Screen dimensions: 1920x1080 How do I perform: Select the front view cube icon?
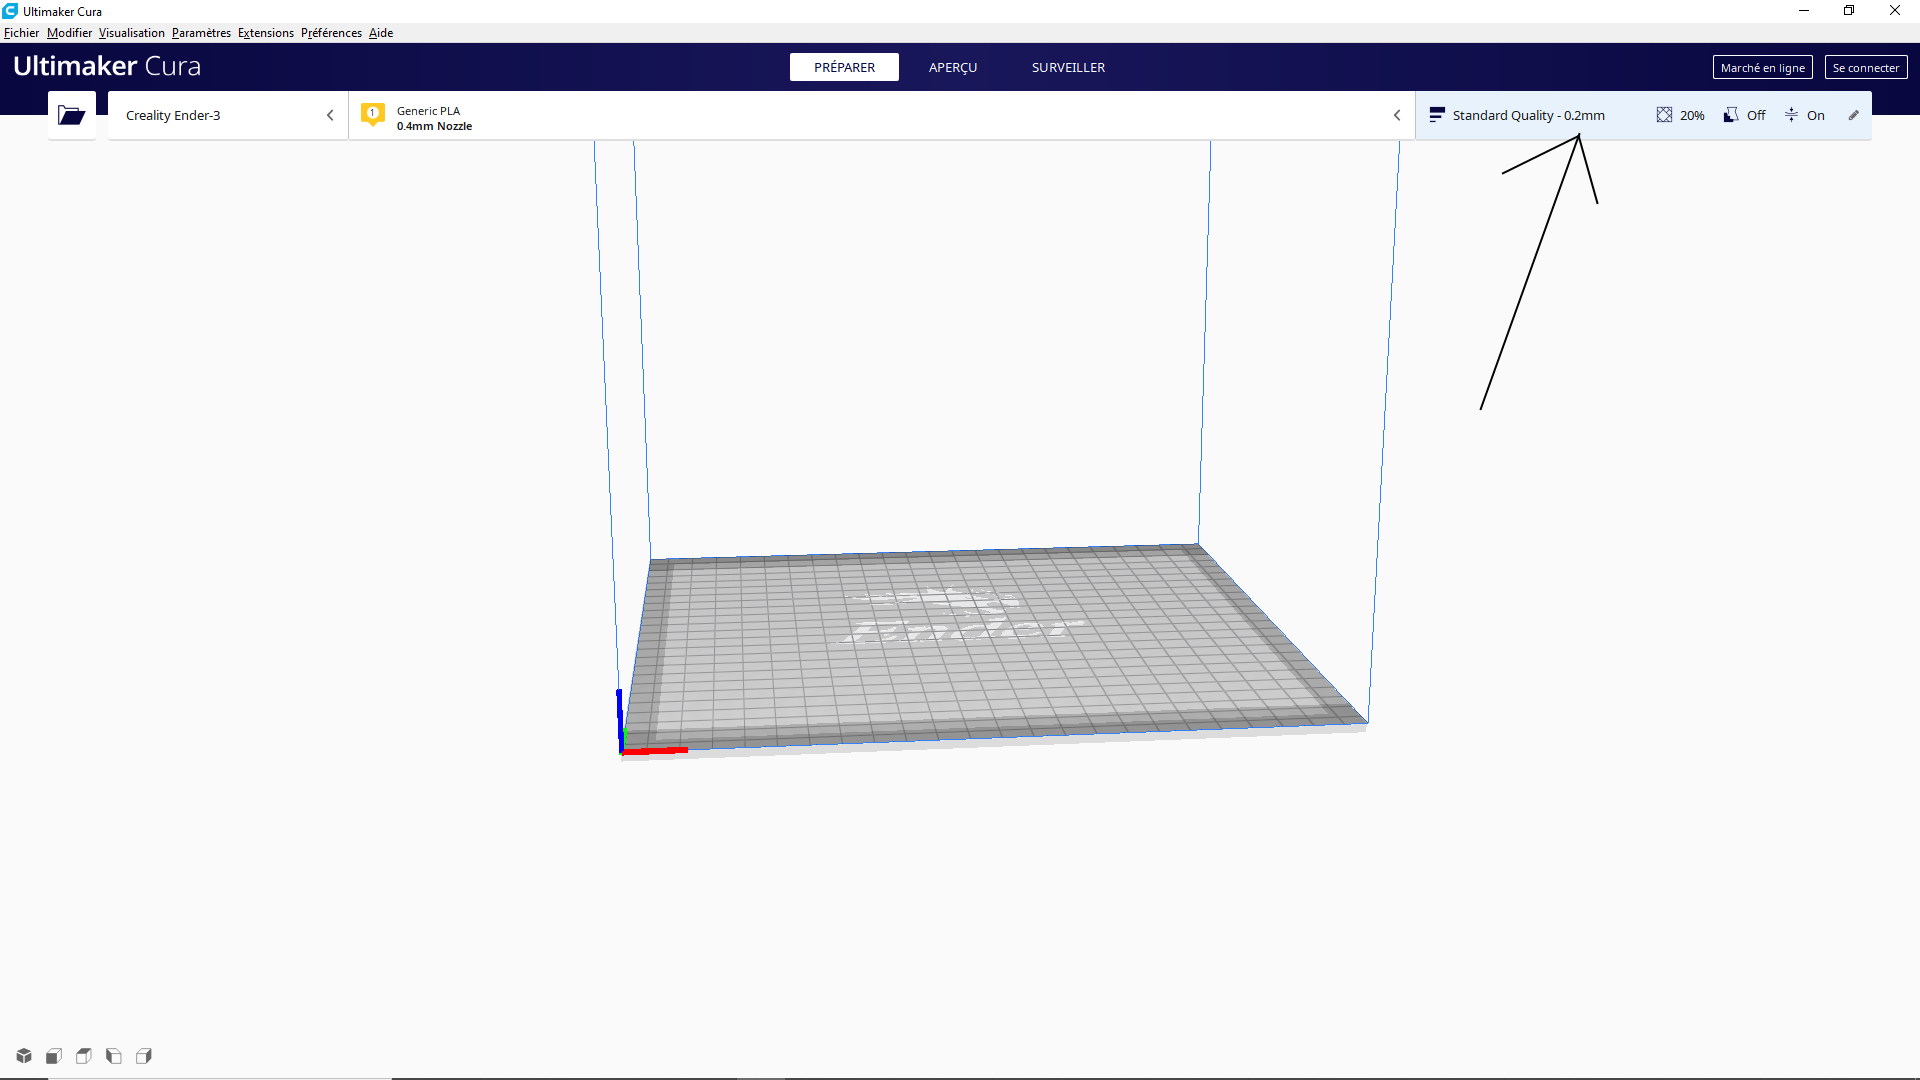pyautogui.click(x=54, y=1056)
